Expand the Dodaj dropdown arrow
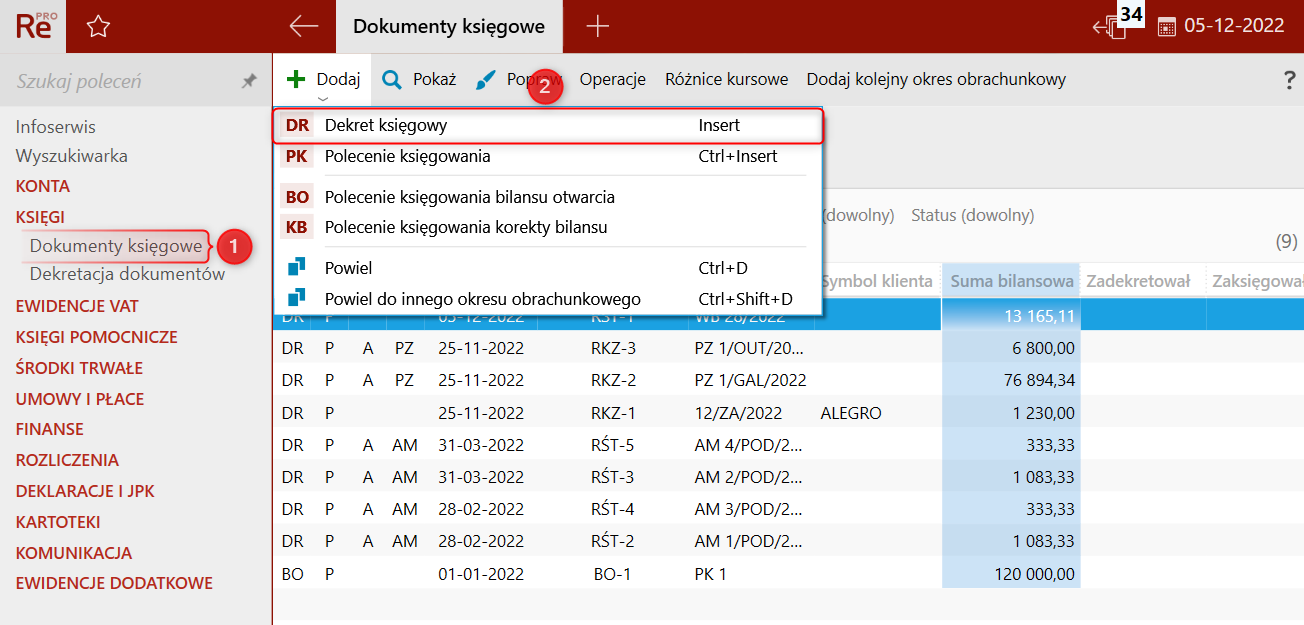The height and width of the screenshot is (625, 1304). pos(322,98)
